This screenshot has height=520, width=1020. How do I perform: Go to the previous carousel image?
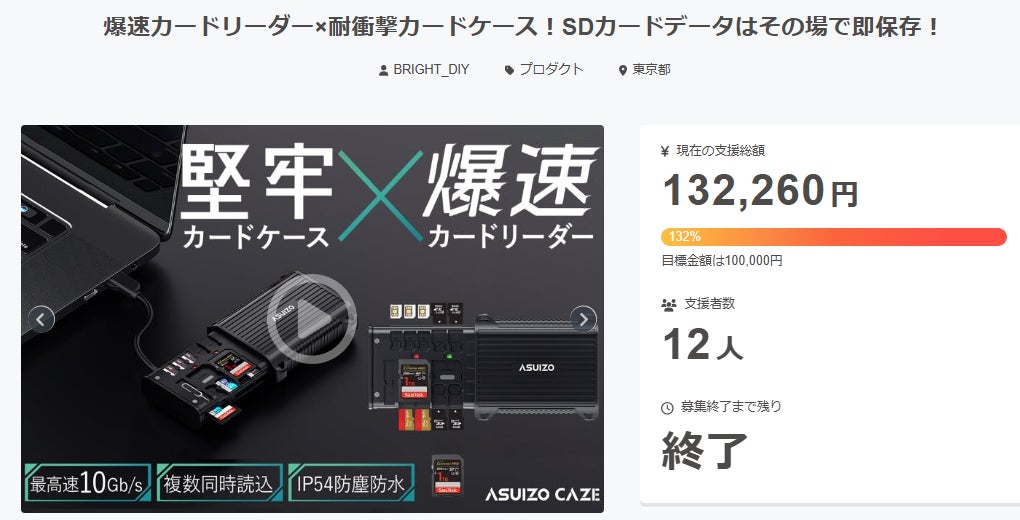[41, 320]
